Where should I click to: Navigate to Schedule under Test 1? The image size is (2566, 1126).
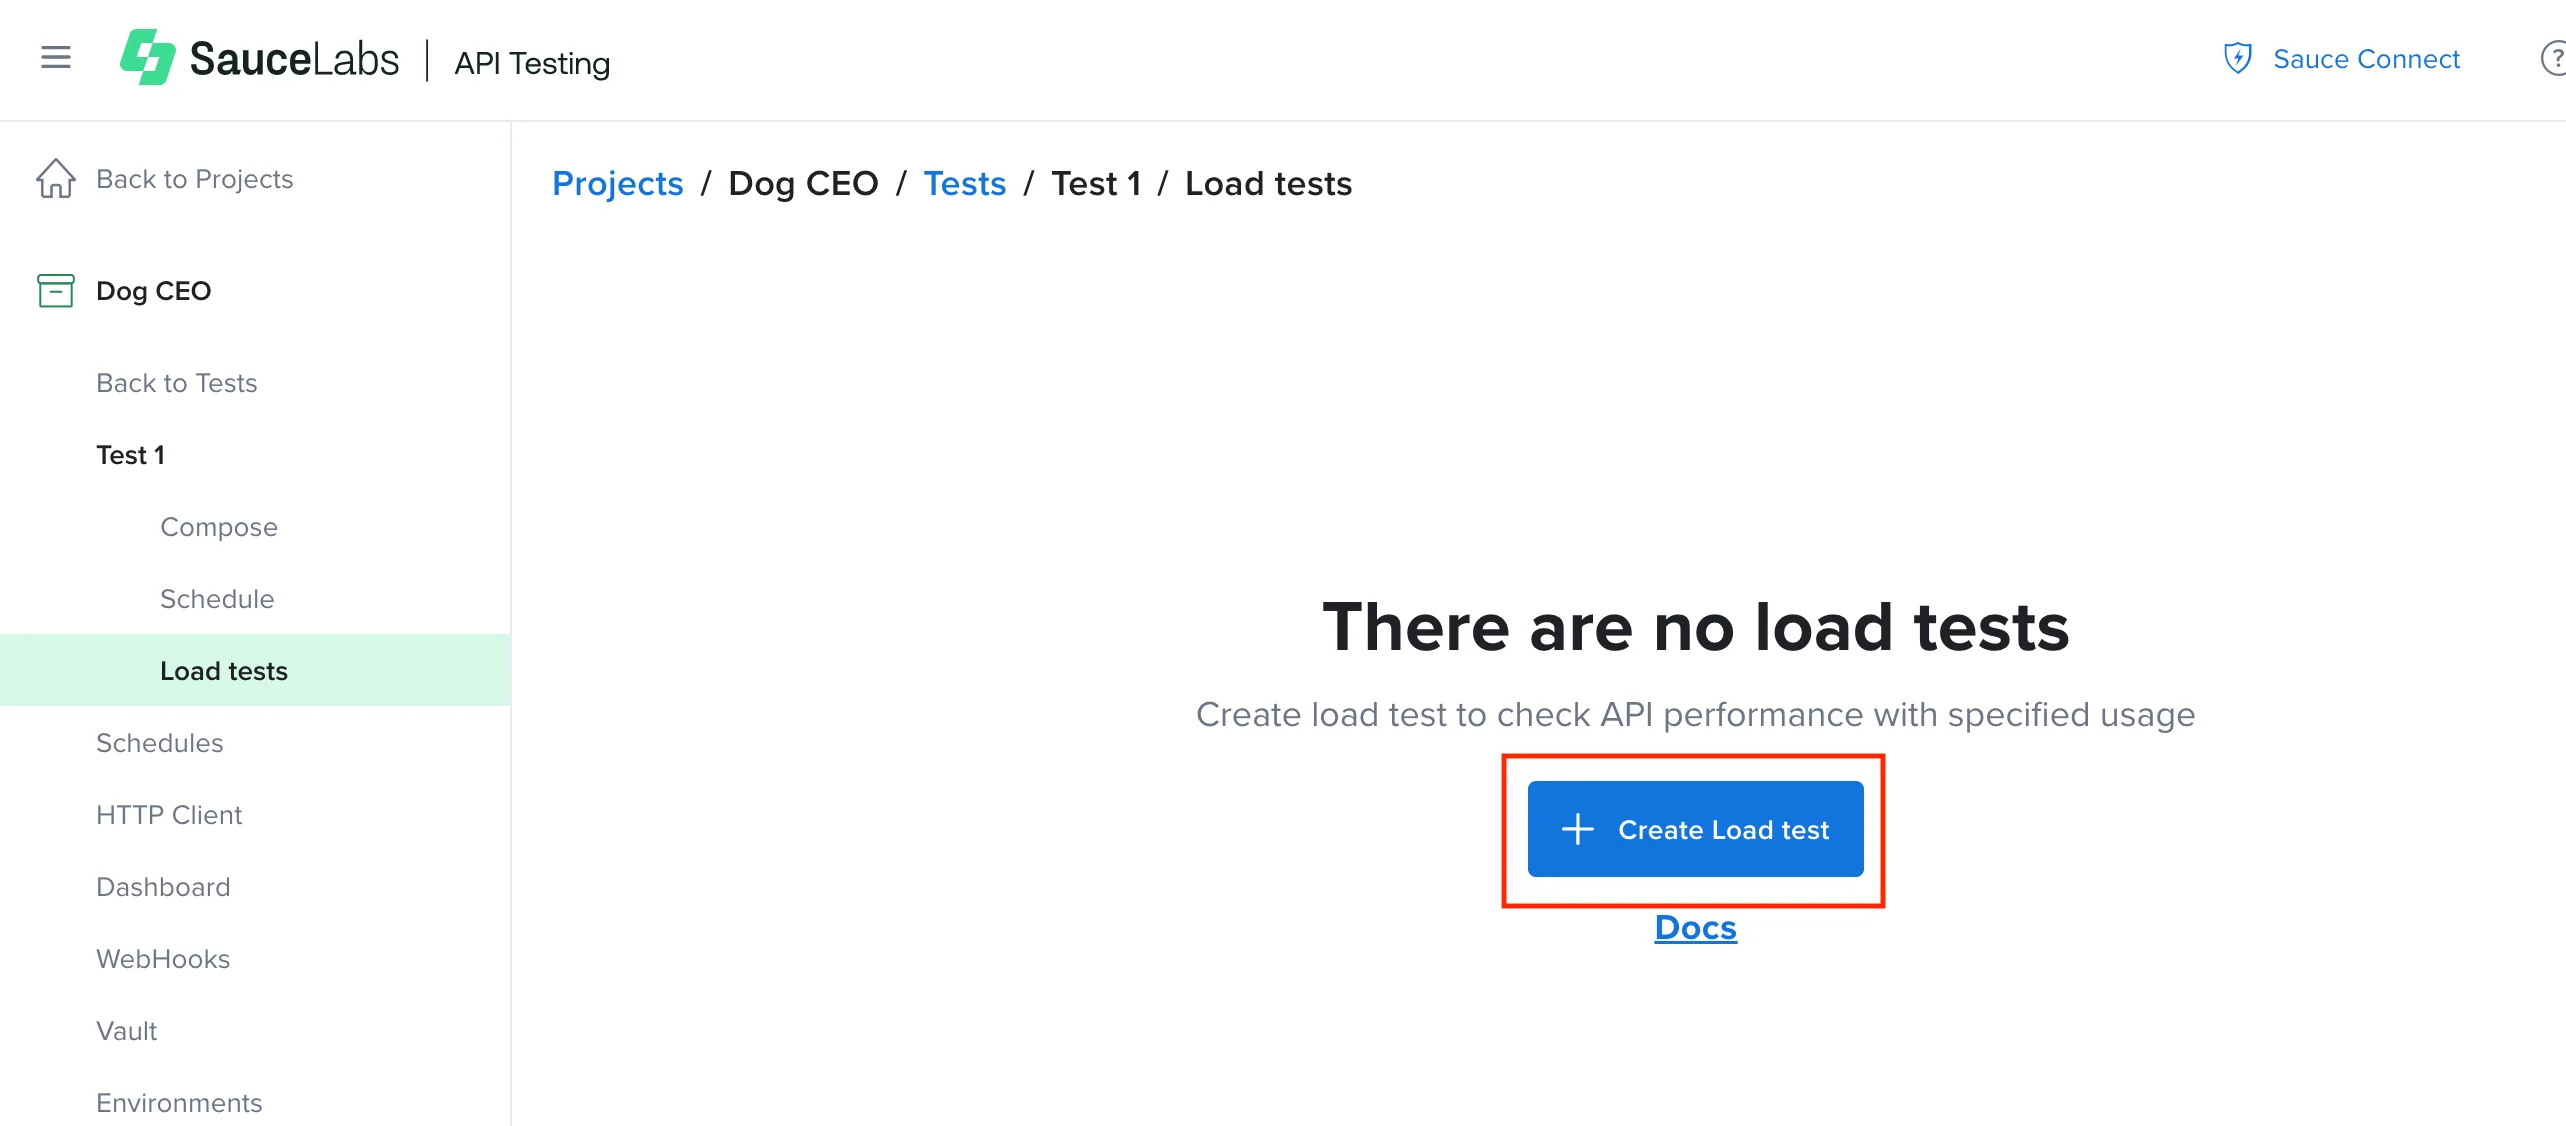[x=218, y=597]
